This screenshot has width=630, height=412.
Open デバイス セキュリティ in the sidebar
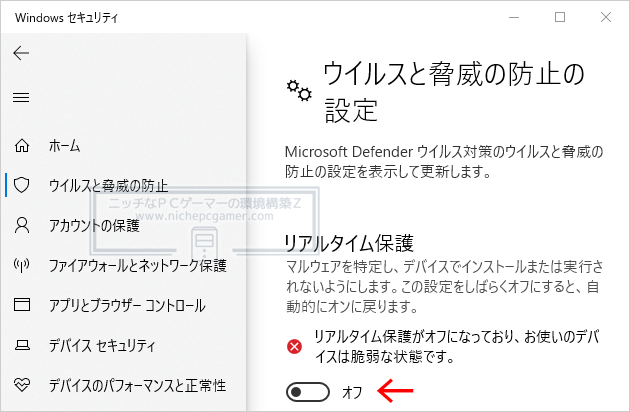[x=102, y=345]
